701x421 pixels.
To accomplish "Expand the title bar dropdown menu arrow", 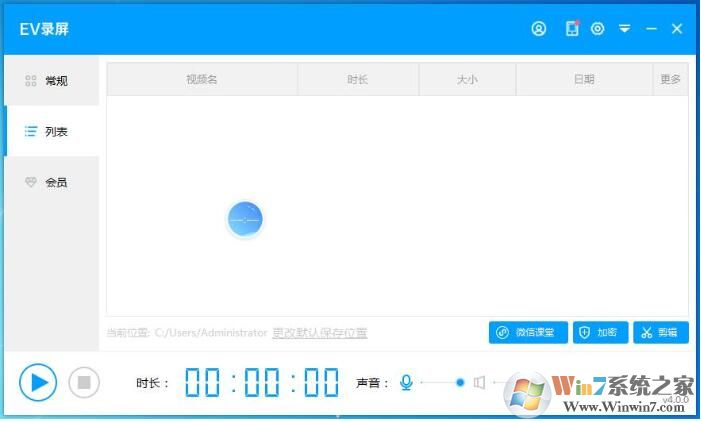I will click(625, 29).
